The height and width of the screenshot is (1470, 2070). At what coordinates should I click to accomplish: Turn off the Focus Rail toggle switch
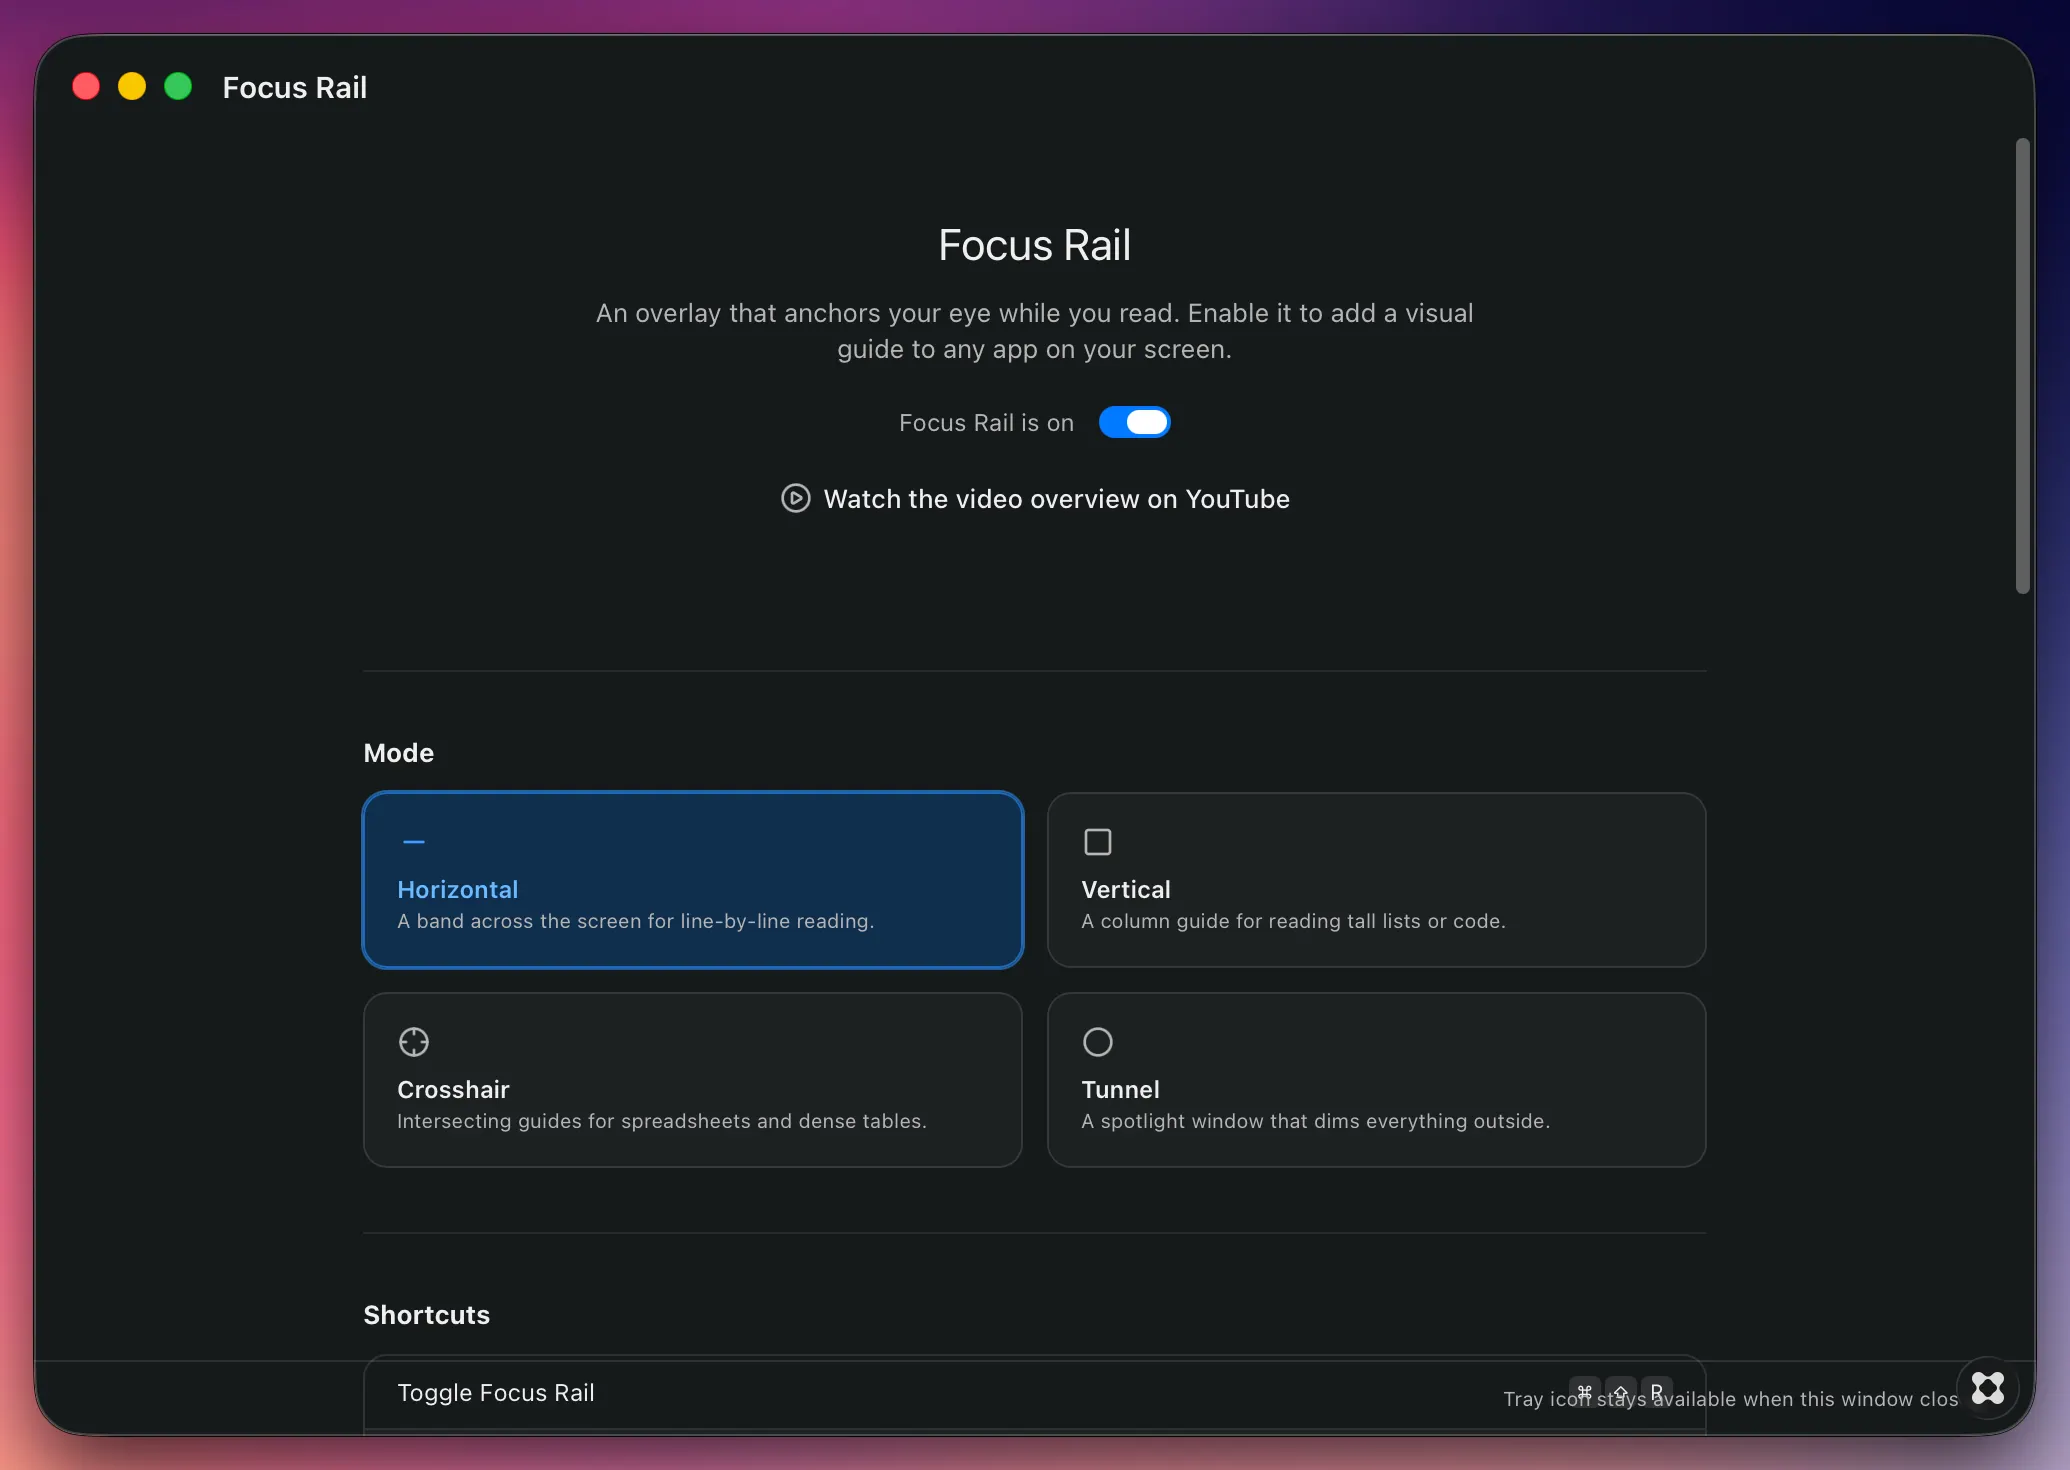coord(1134,422)
